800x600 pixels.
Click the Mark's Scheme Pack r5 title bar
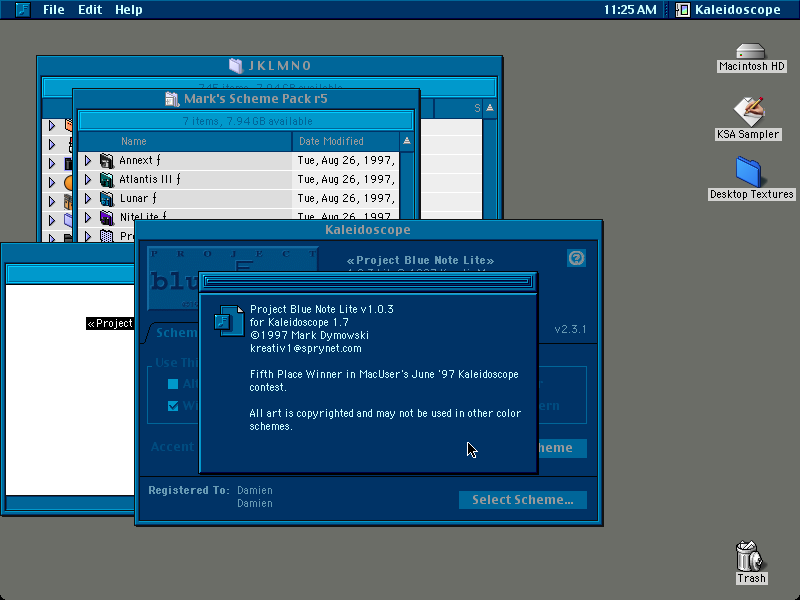246,98
